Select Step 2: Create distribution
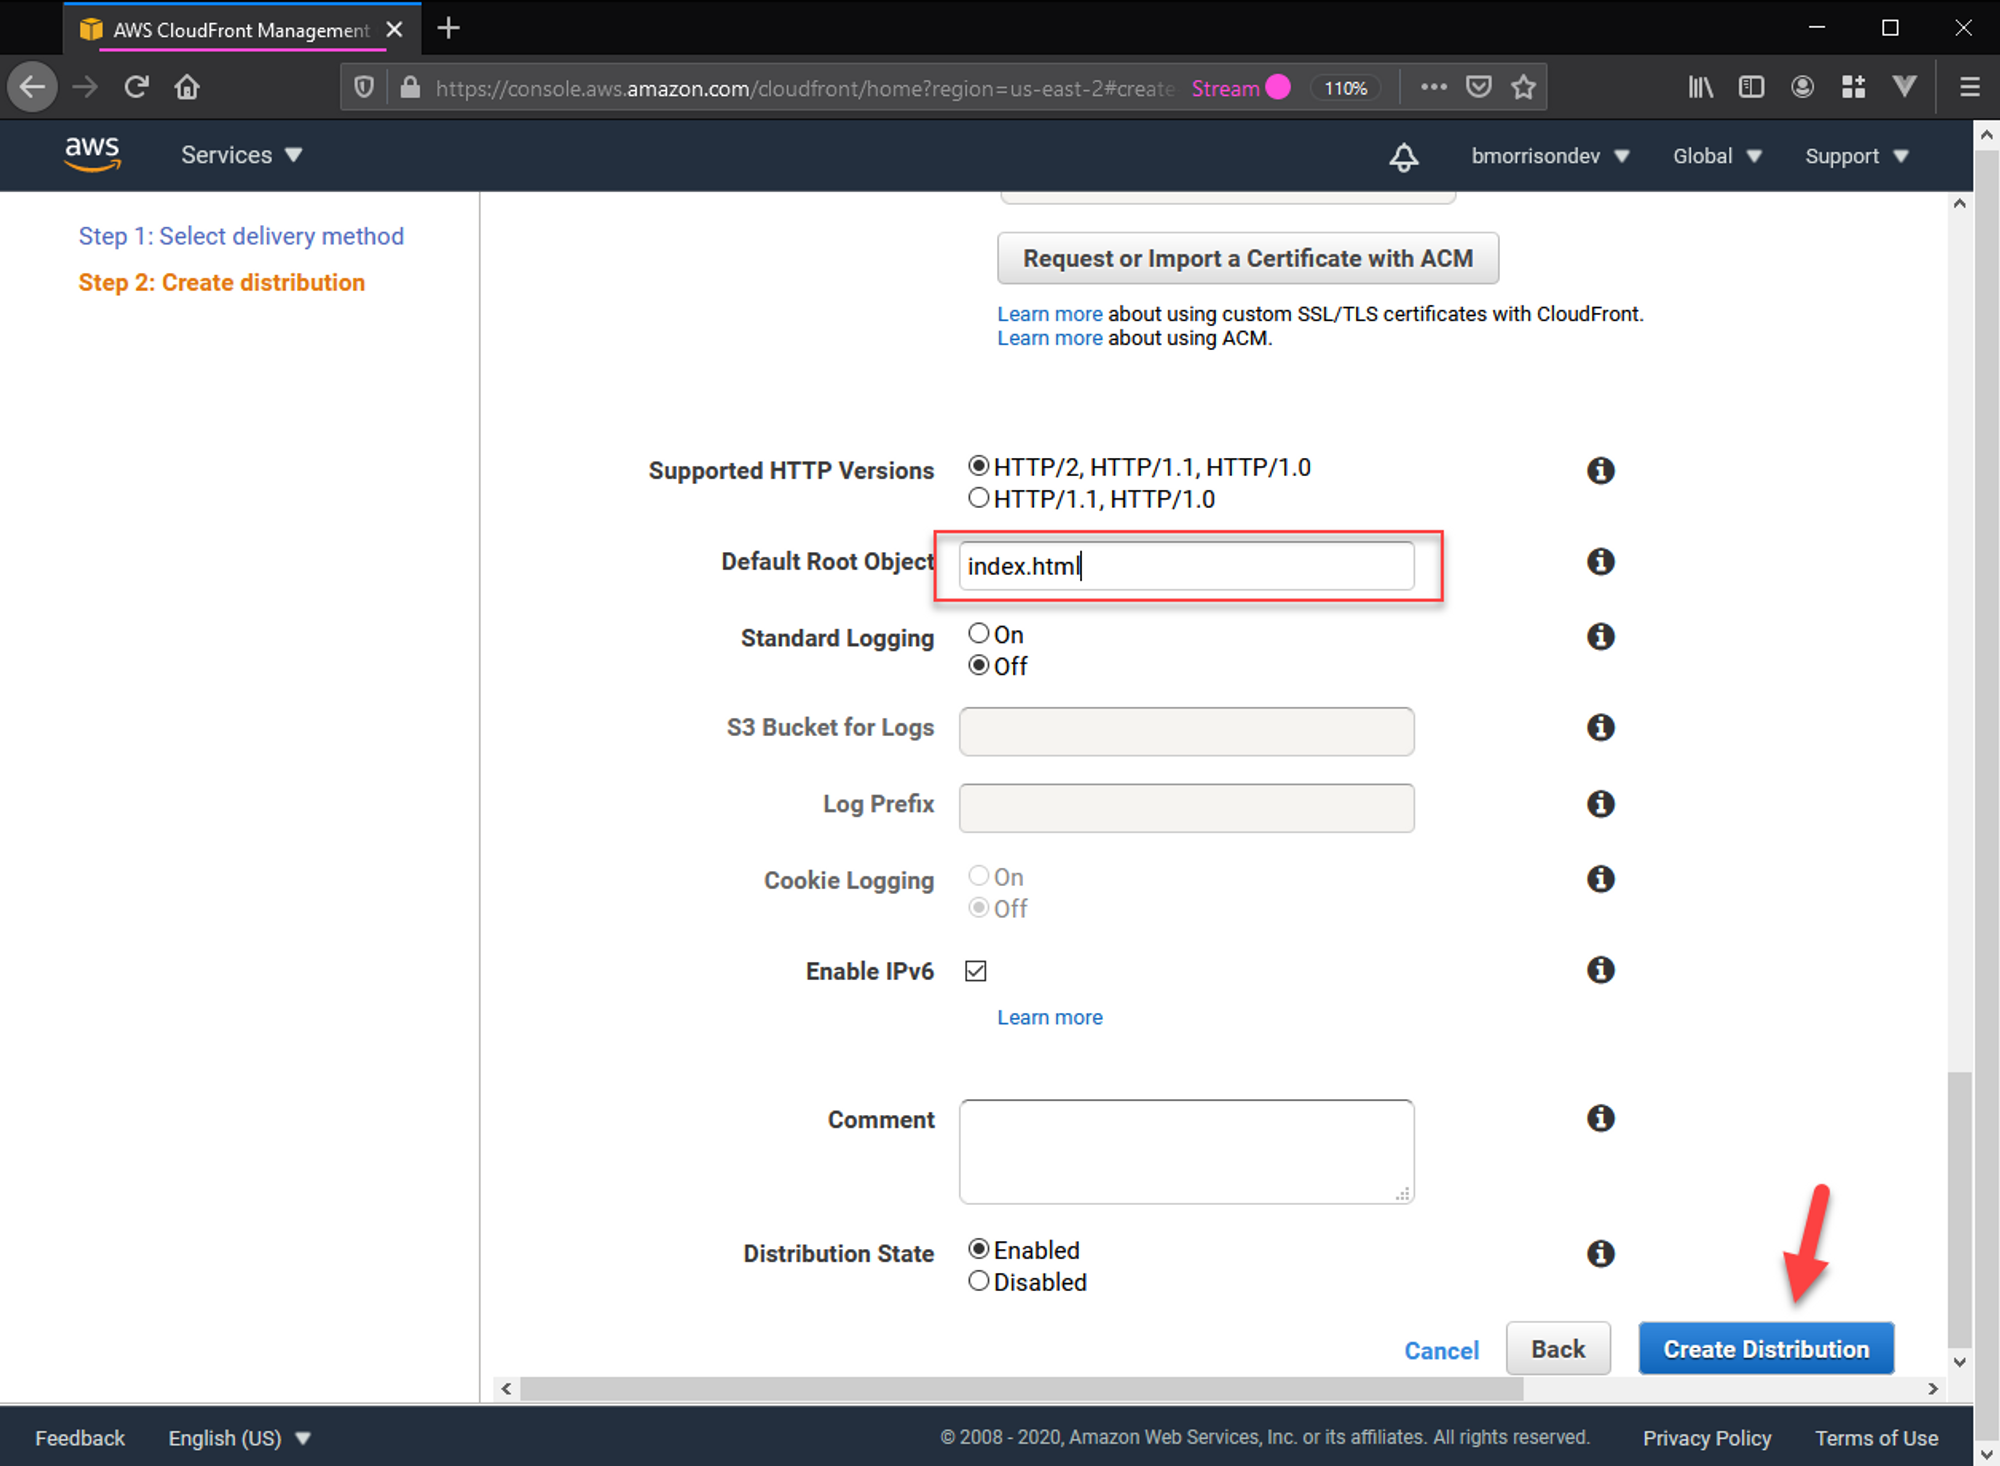The image size is (2000, 1466). pyautogui.click(x=221, y=283)
